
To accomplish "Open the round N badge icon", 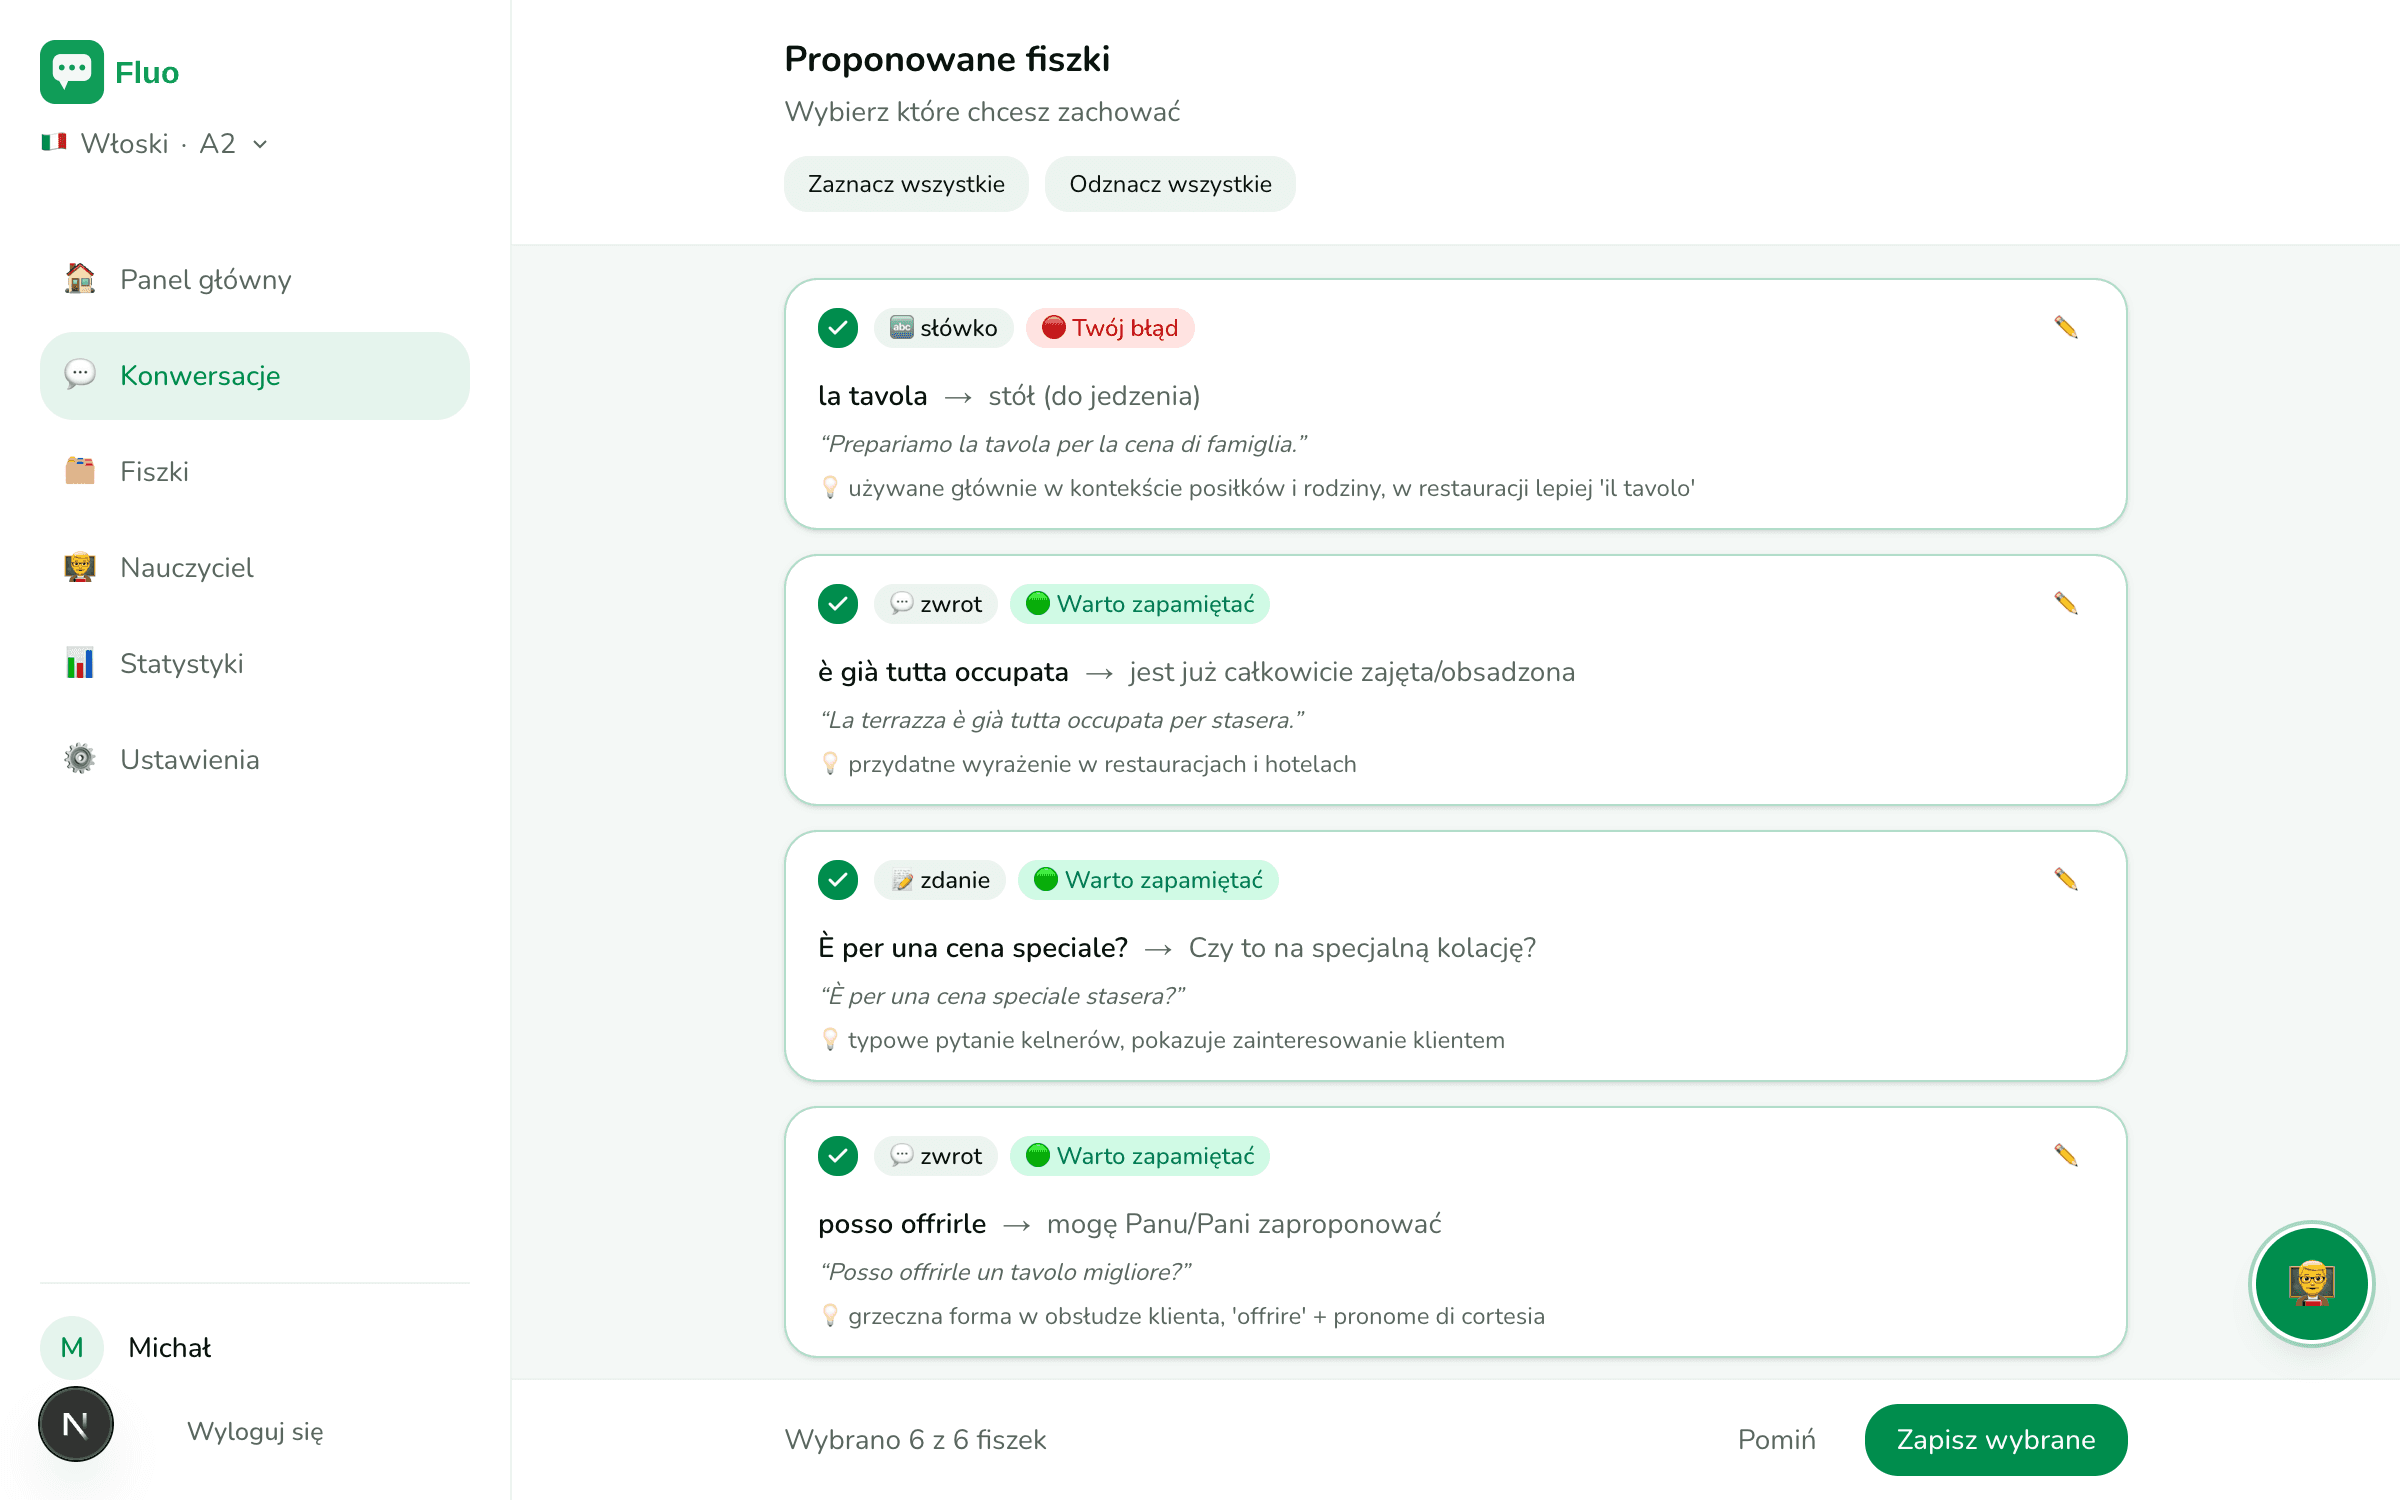I will click(76, 1424).
